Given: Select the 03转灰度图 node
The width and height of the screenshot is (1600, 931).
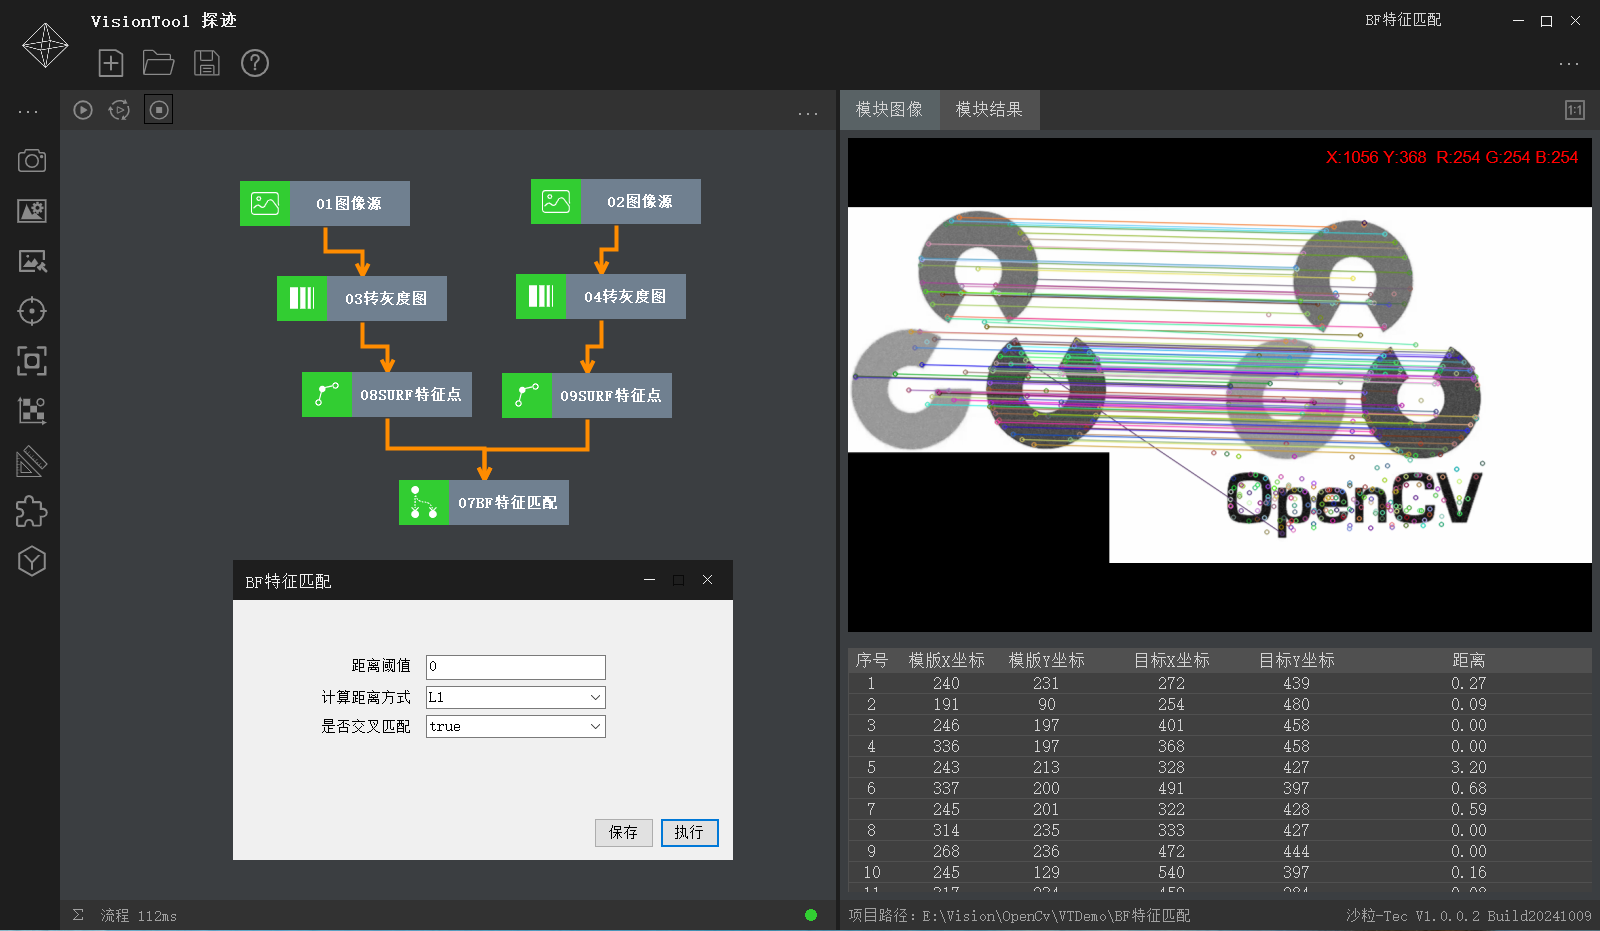Looking at the screenshot, I should [362, 298].
